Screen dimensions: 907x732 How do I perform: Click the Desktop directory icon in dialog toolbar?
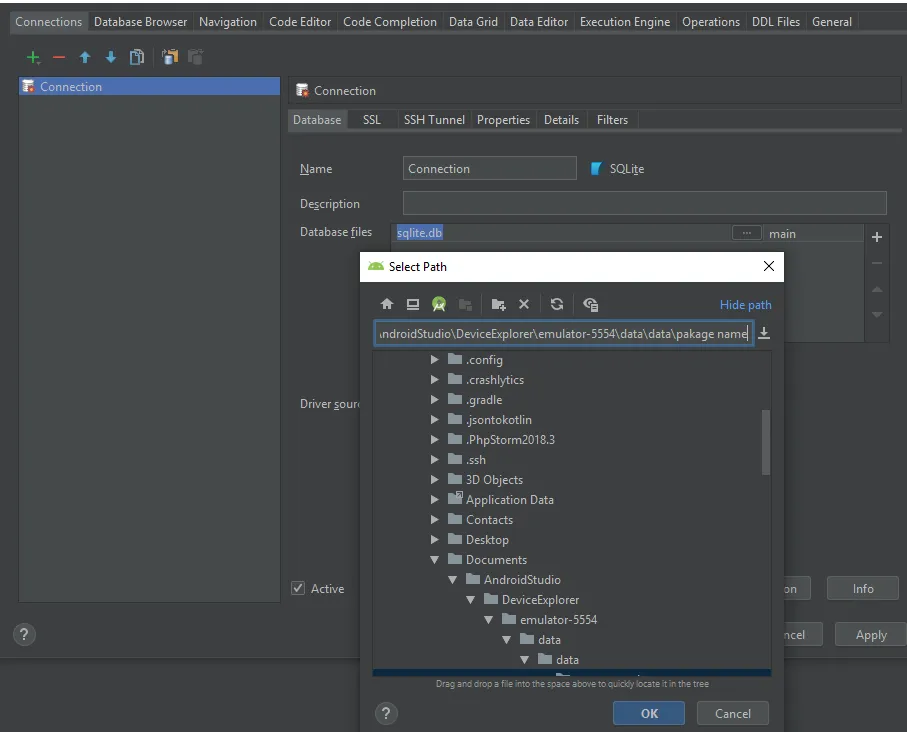click(413, 305)
